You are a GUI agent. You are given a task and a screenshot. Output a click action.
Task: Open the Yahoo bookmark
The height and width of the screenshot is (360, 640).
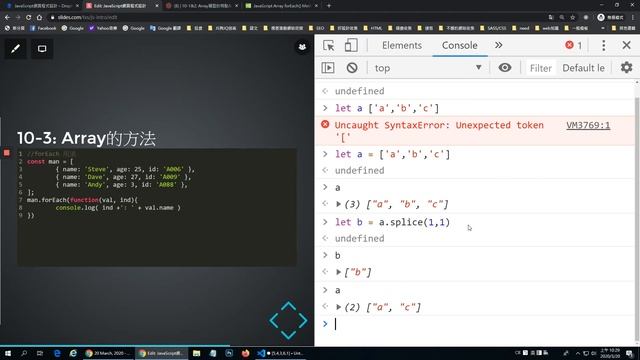point(103,28)
